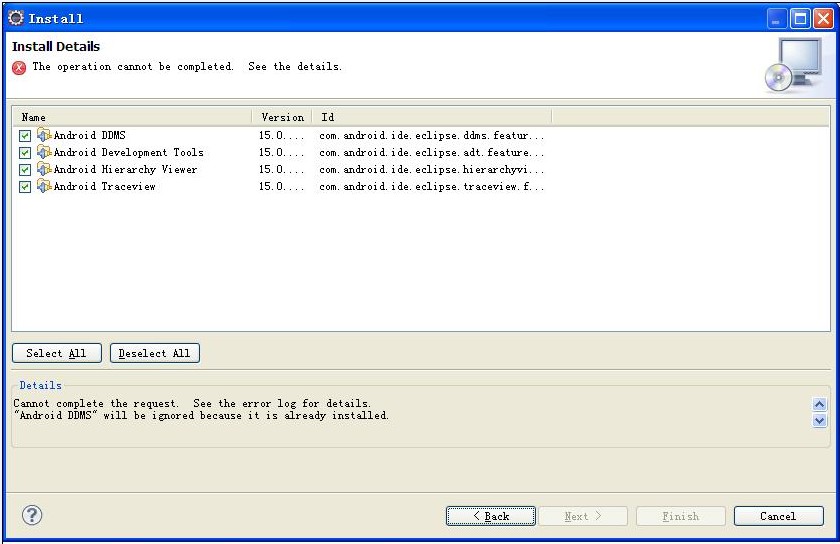Image resolution: width=840 pixels, height=544 pixels.
Task: Click the Install window gear icon
Action: pyautogui.click(x=16, y=18)
